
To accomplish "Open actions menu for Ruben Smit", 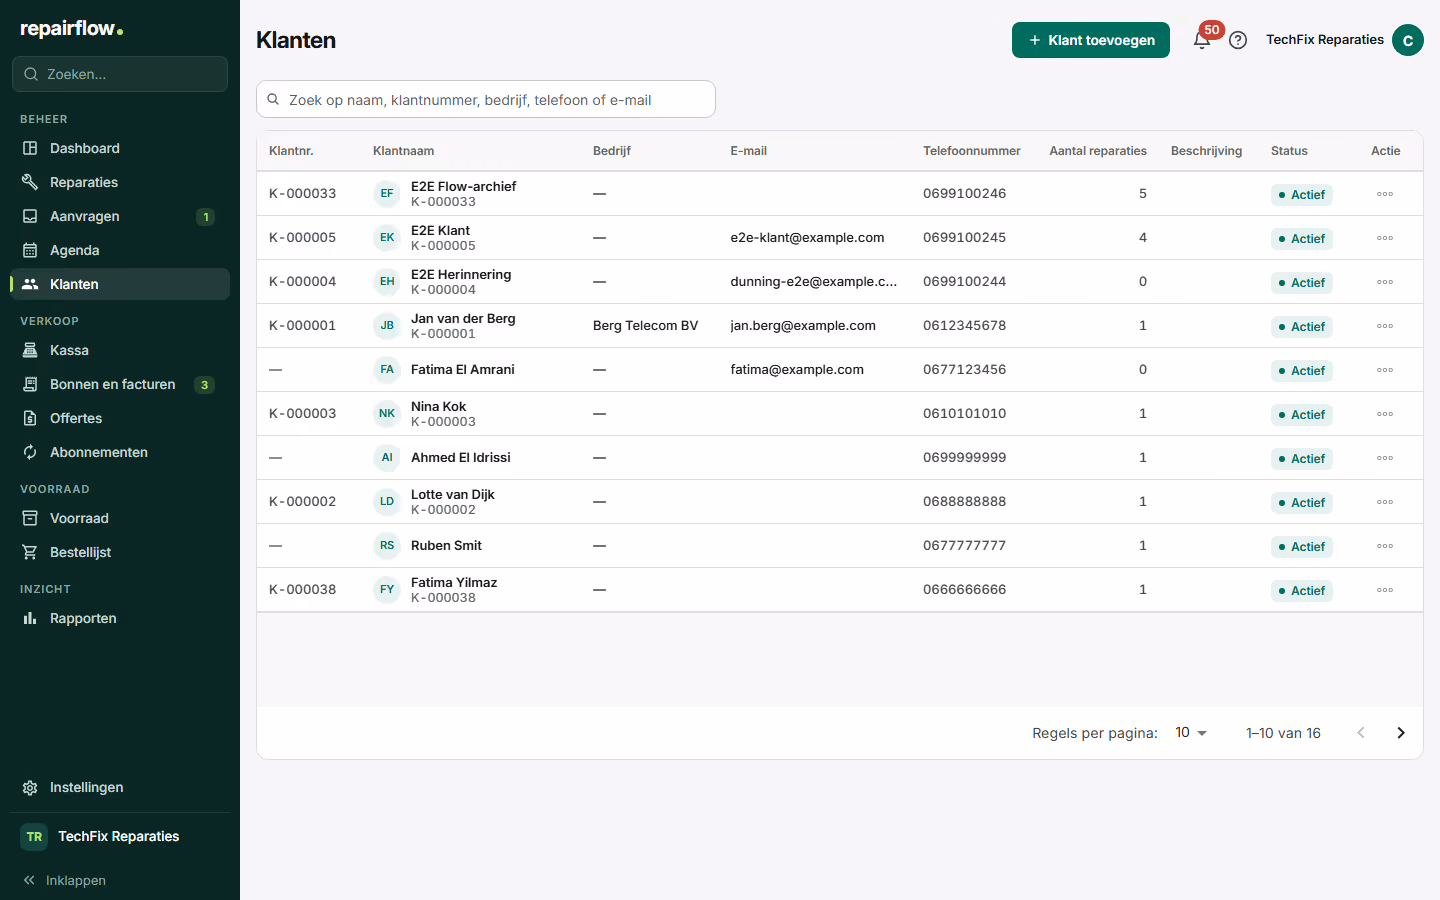I will (1385, 546).
